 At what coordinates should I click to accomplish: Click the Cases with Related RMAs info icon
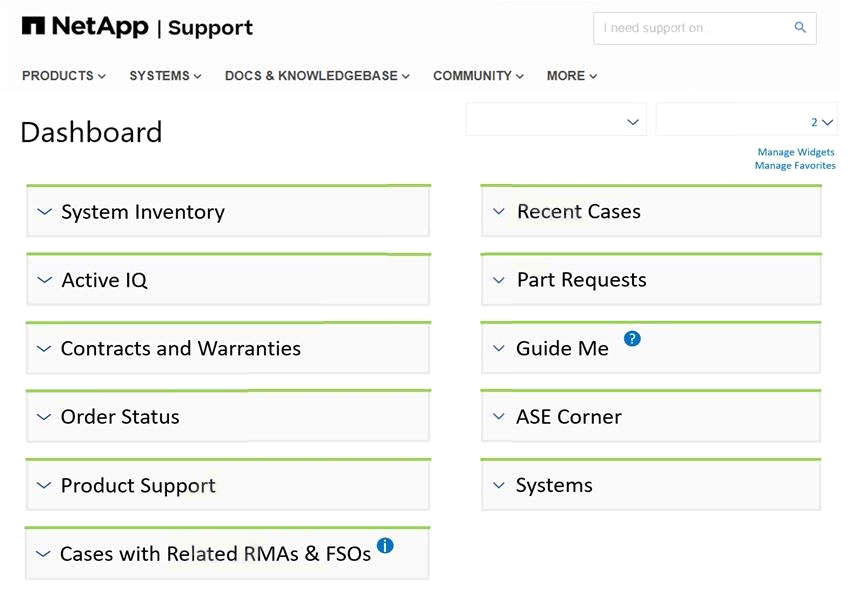tap(385, 546)
